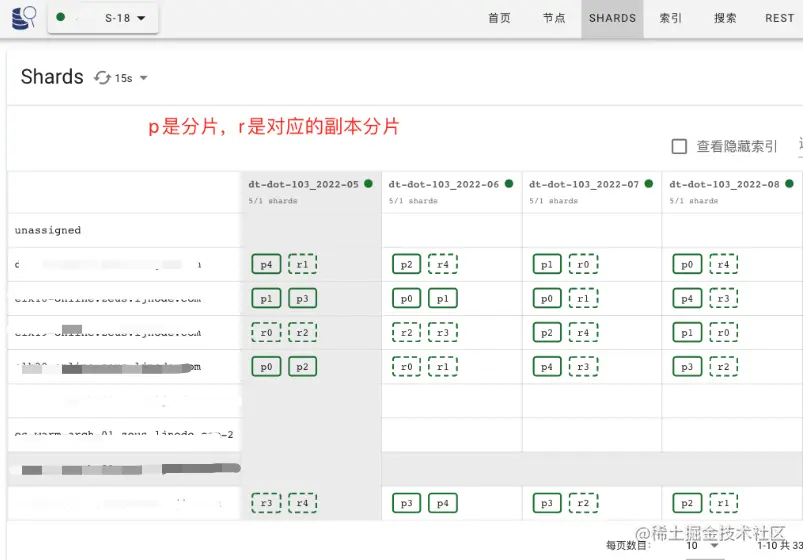Image resolution: width=803 pixels, height=560 pixels.
Task: Click the refresh icon beside Shards
Action: click(102, 78)
